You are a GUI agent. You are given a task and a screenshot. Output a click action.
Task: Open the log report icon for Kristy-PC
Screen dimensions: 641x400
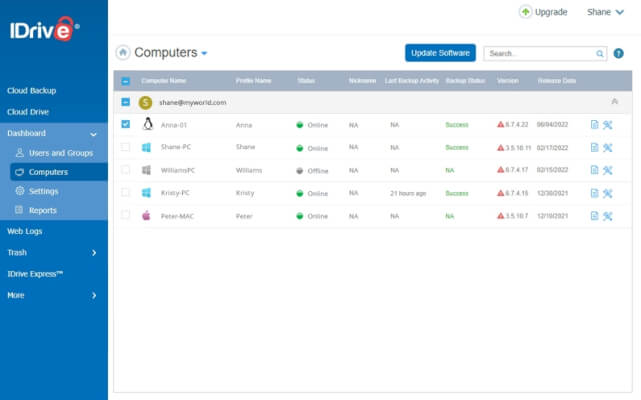pos(594,193)
